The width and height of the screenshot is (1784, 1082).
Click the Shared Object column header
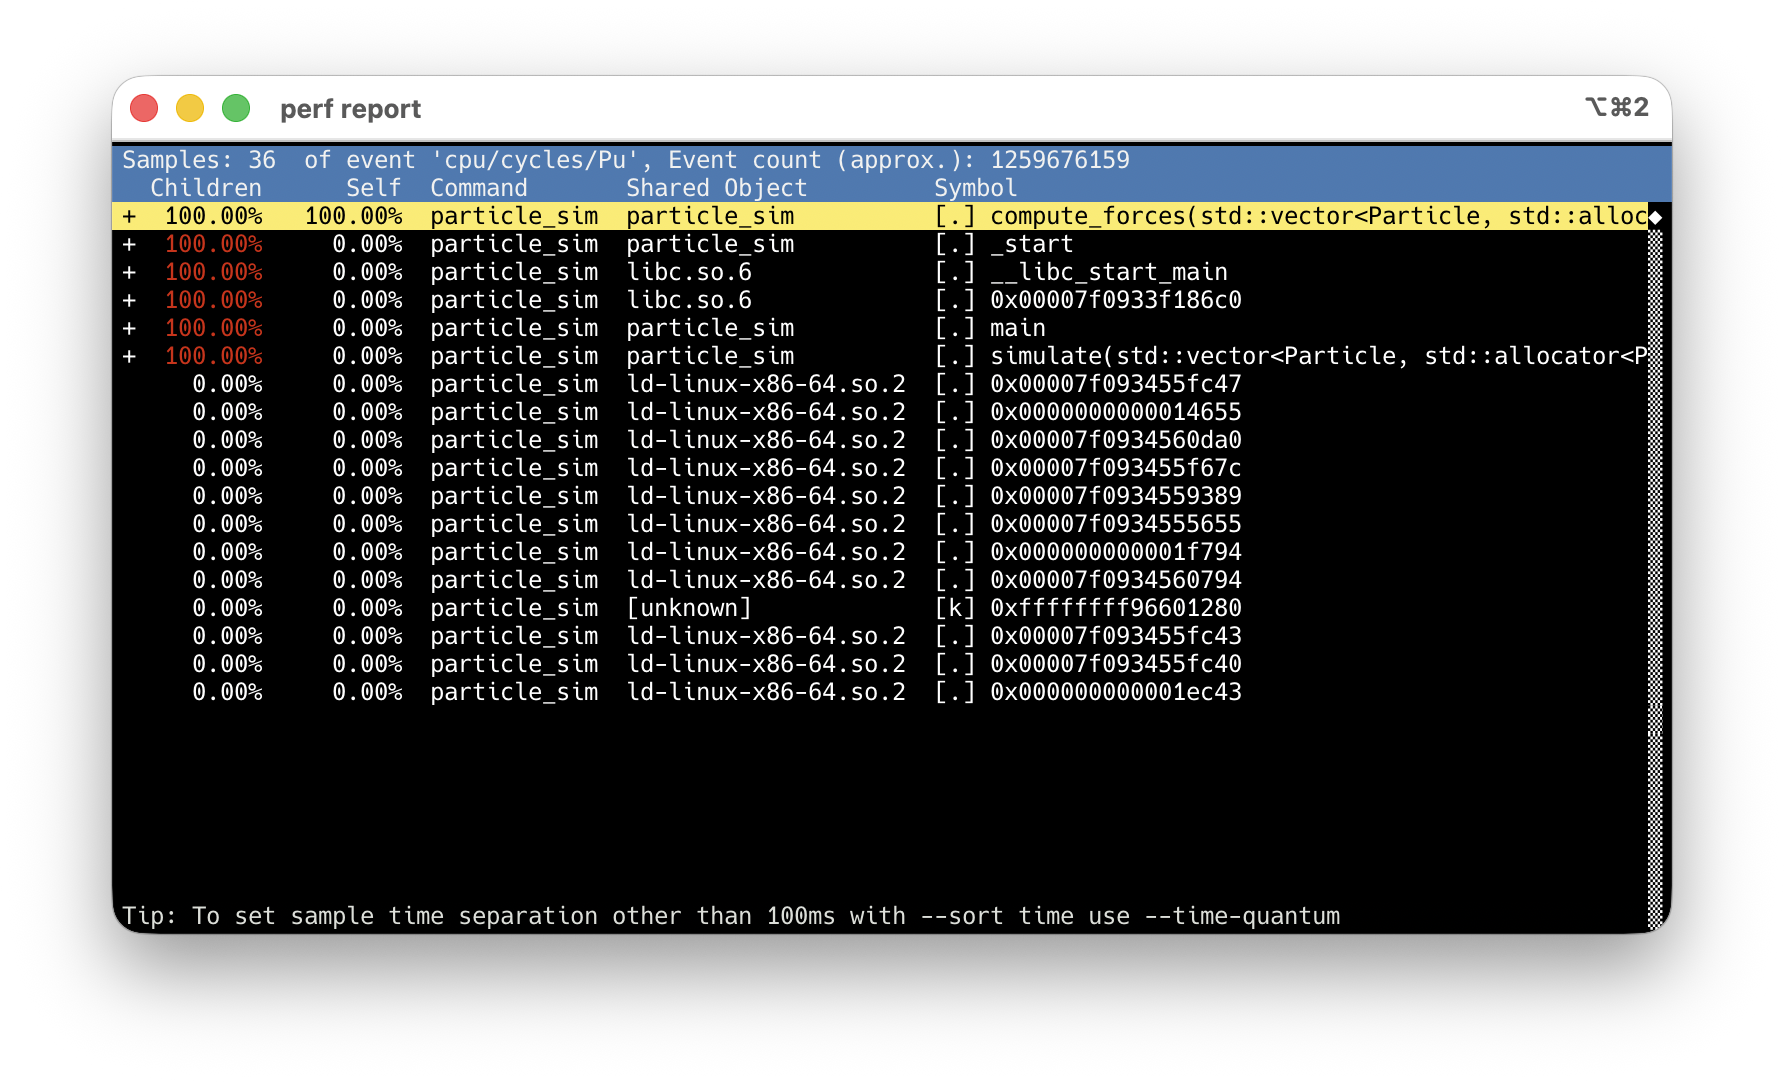pyautogui.click(x=716, y=188)
